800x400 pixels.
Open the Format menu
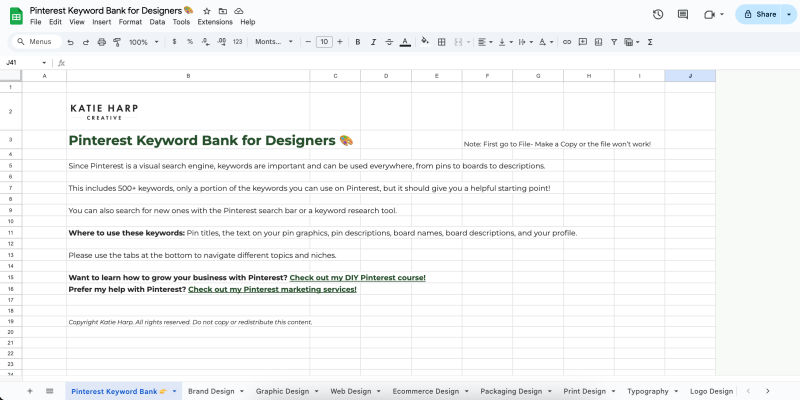coord(130,22)
